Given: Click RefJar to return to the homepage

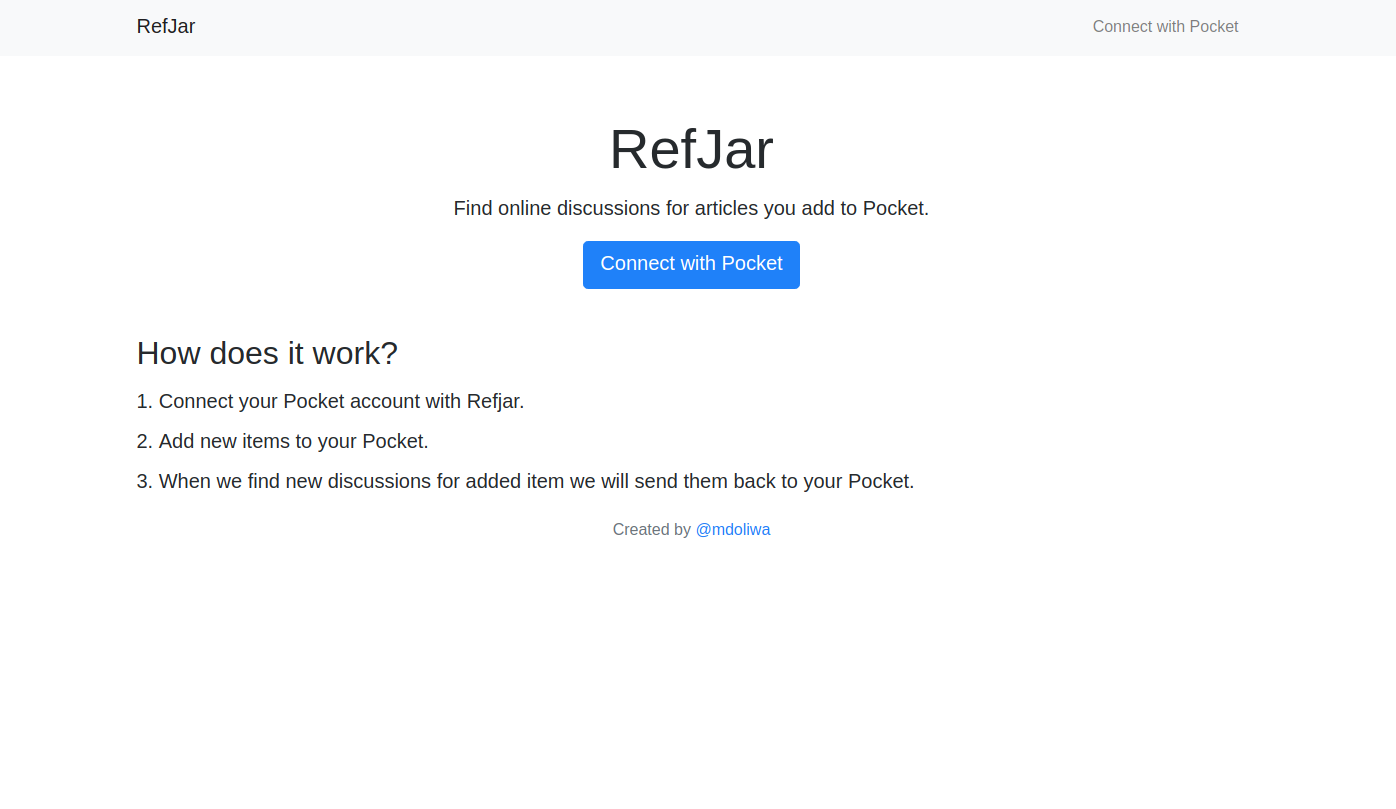Looking at the screenshot, I should (x=166, y=26).
